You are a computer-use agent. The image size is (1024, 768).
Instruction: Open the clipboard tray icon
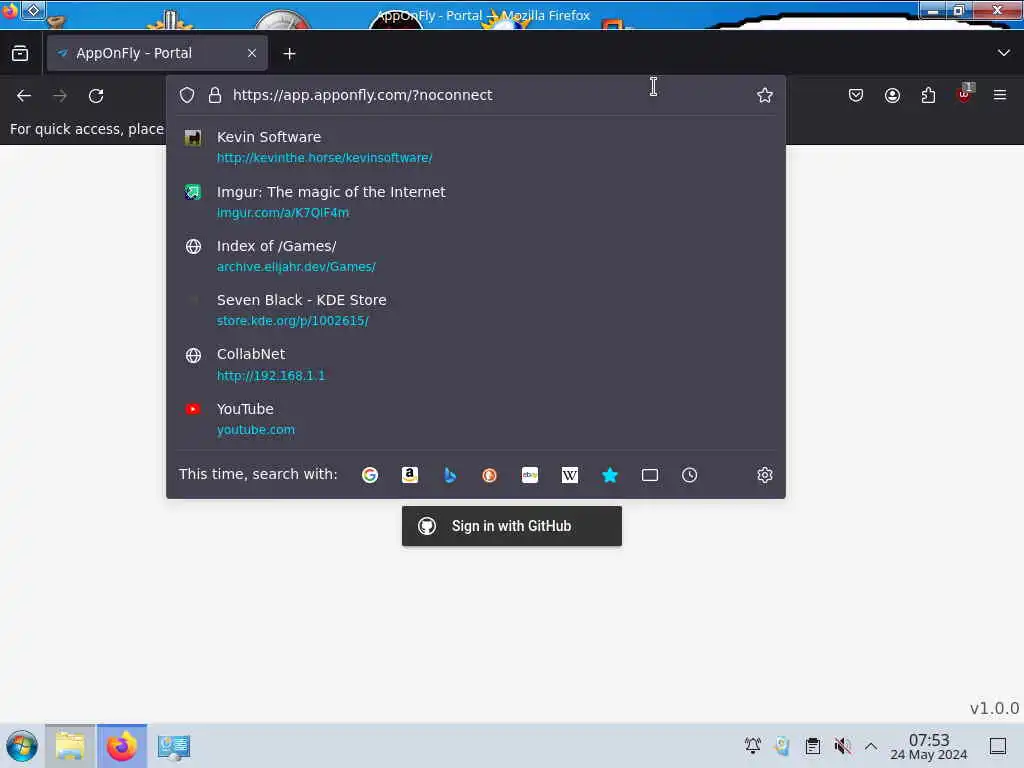click(x=812, y=745)
